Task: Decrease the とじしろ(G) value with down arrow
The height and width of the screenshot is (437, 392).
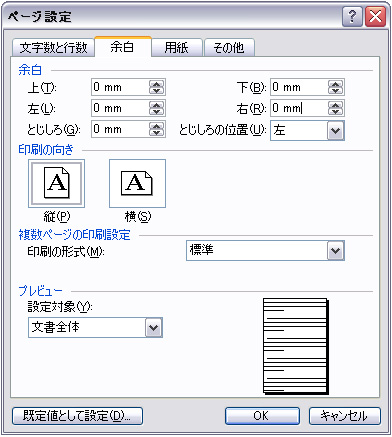Action: coord(156,133)
